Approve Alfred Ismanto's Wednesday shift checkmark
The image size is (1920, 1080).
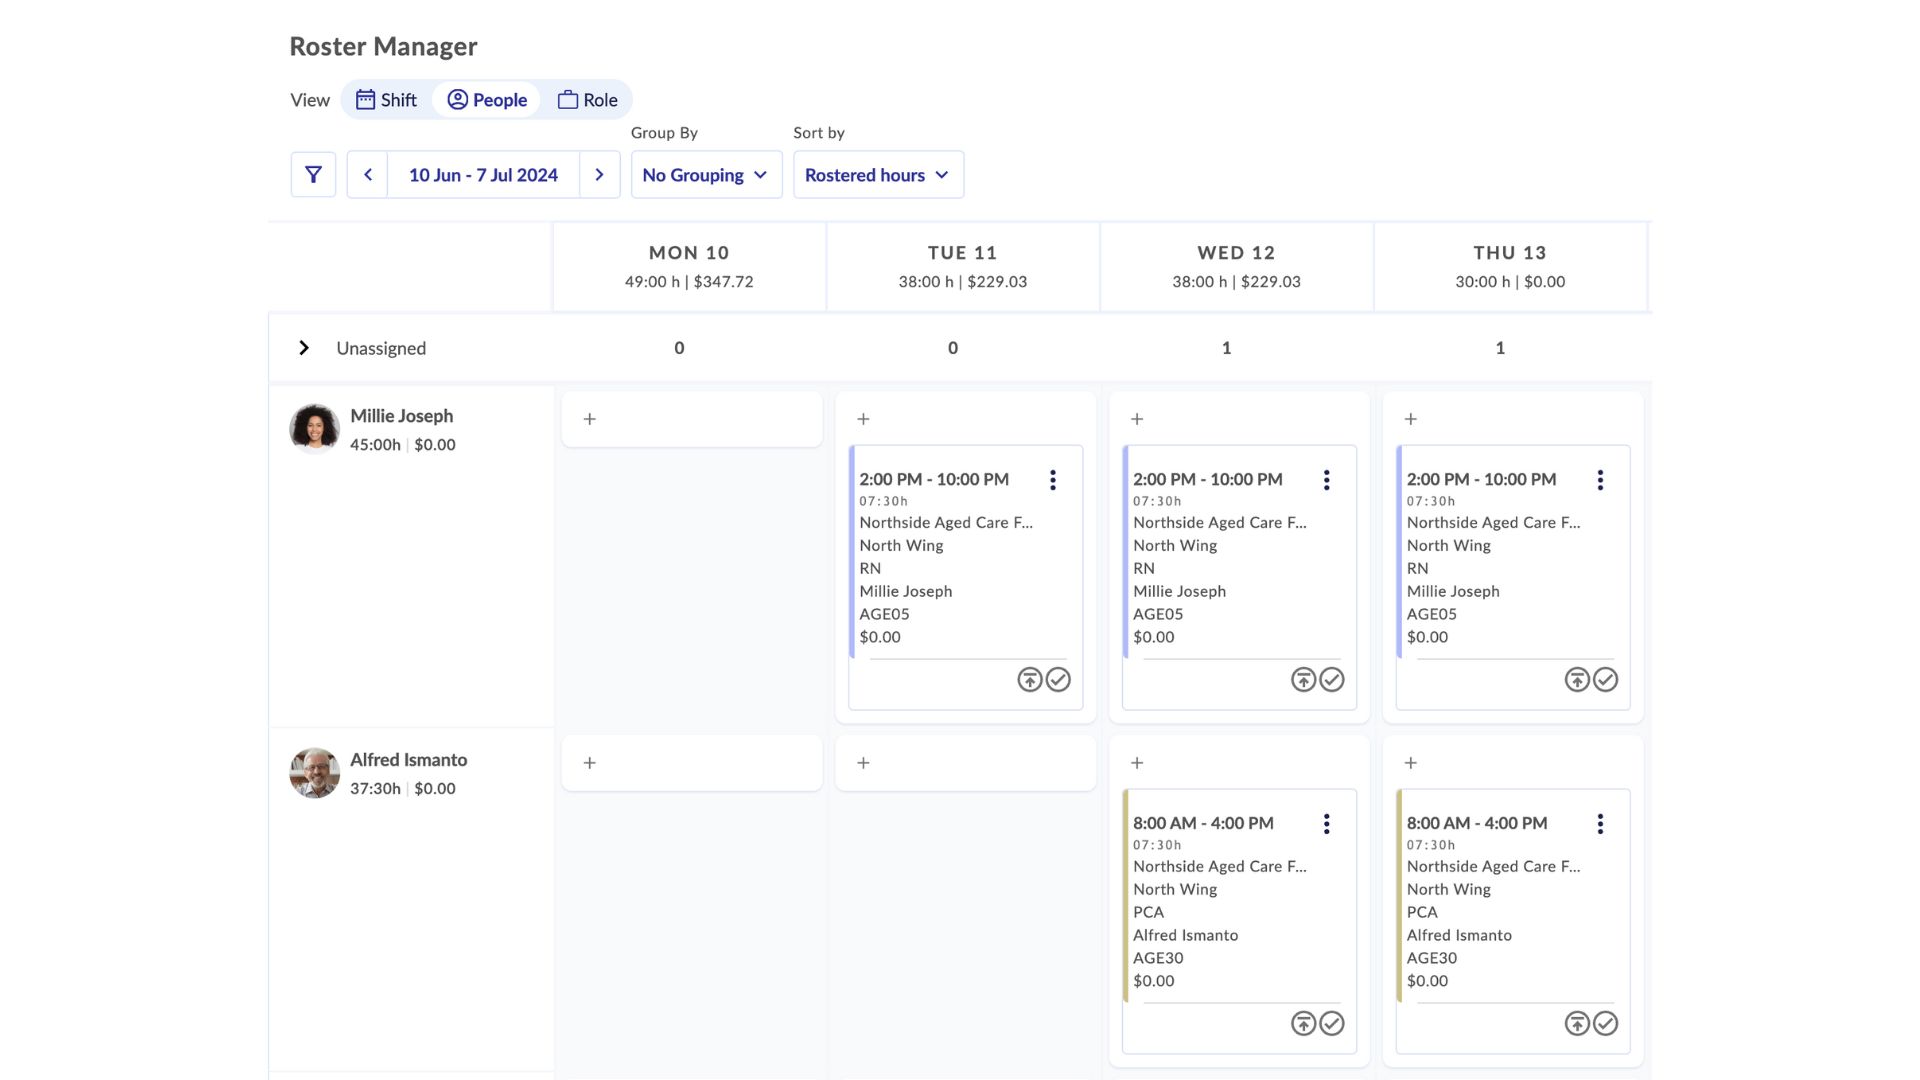(x=1331, y=1024)
